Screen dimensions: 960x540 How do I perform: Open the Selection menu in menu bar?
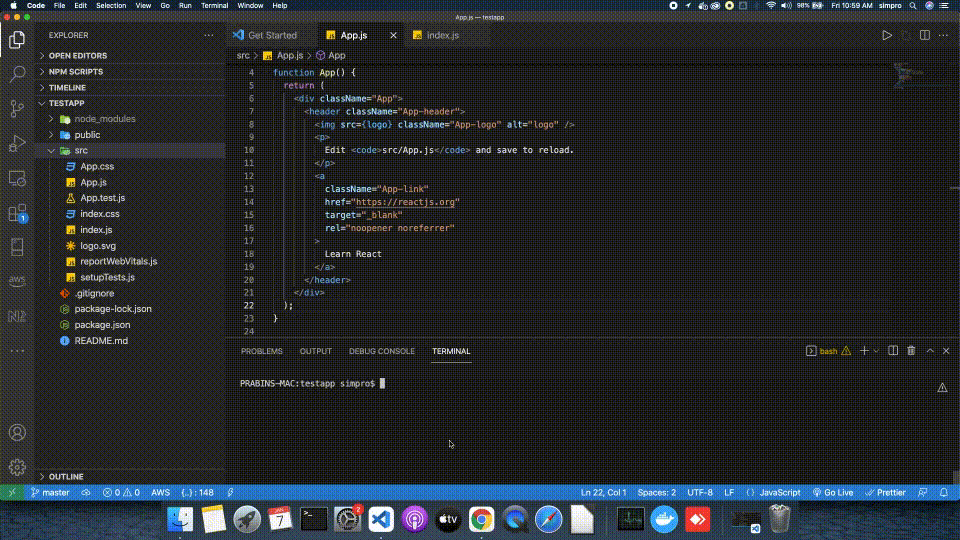point(111,6)
